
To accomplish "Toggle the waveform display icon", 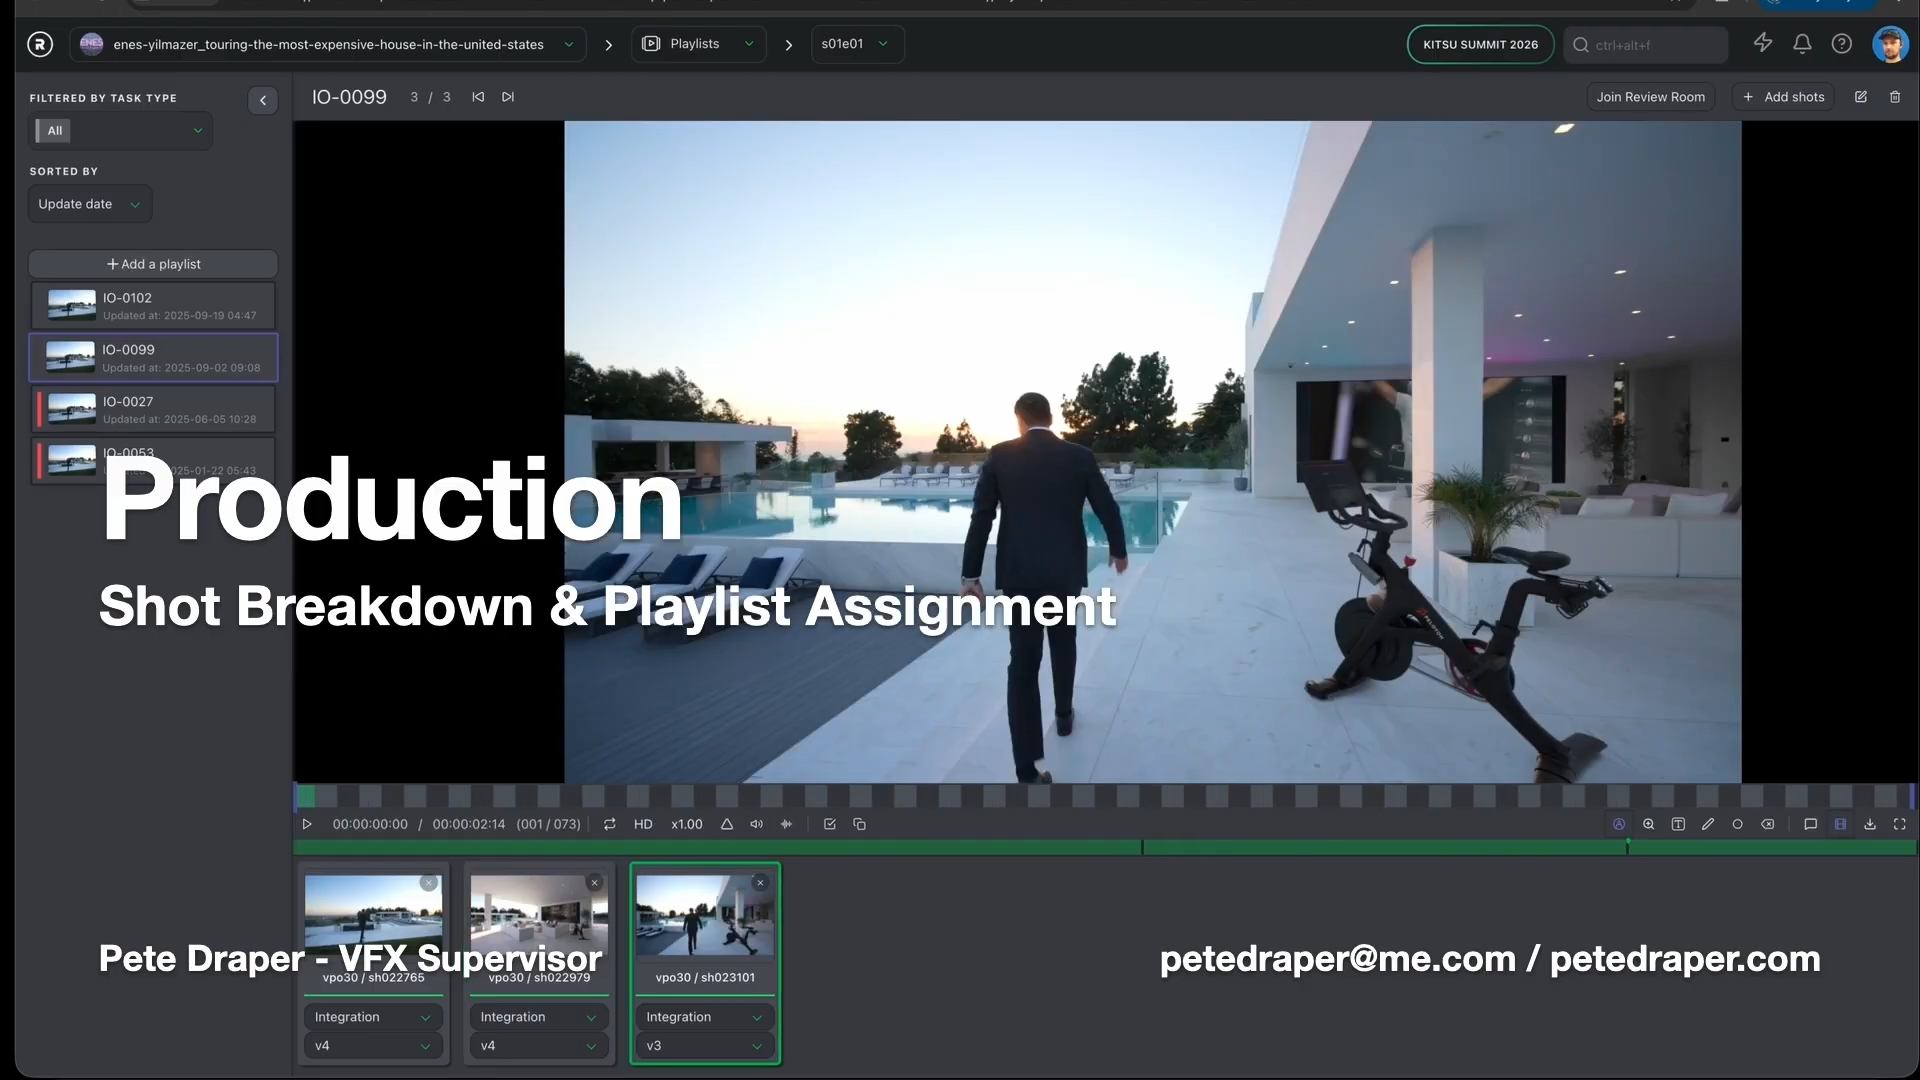I will [x=786, y=824].
